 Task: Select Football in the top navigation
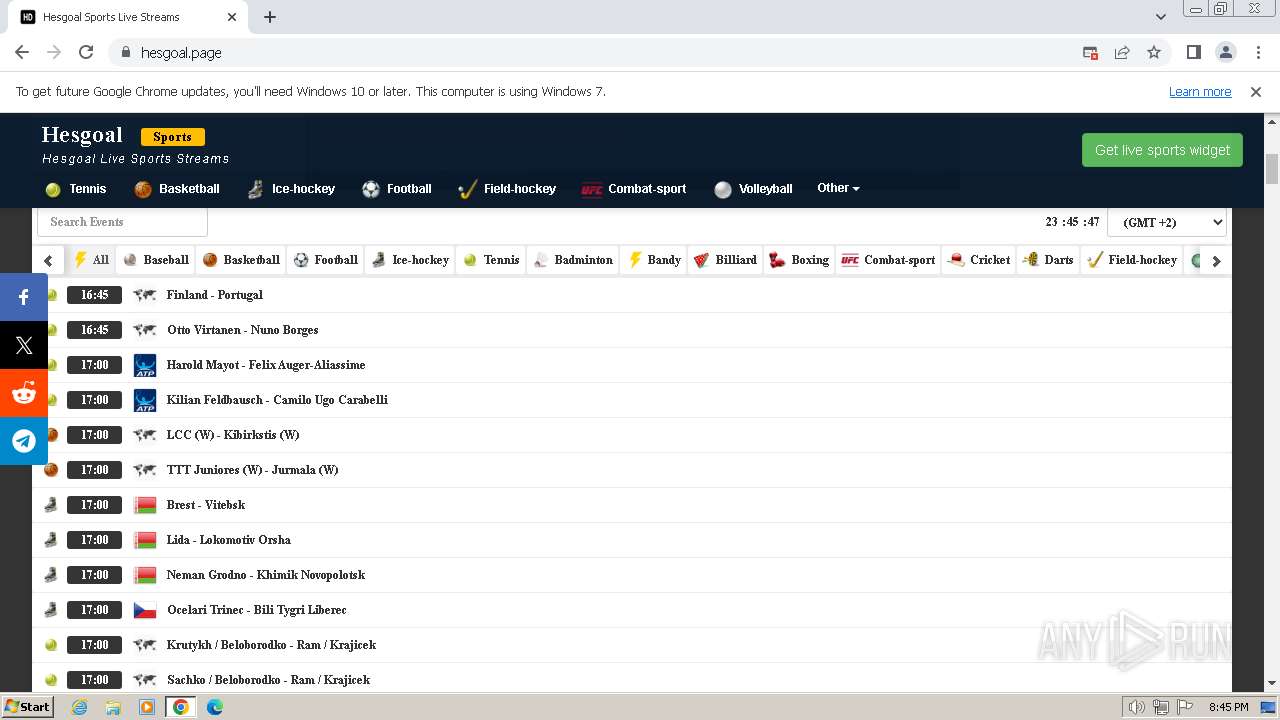[x=397, y=189]
